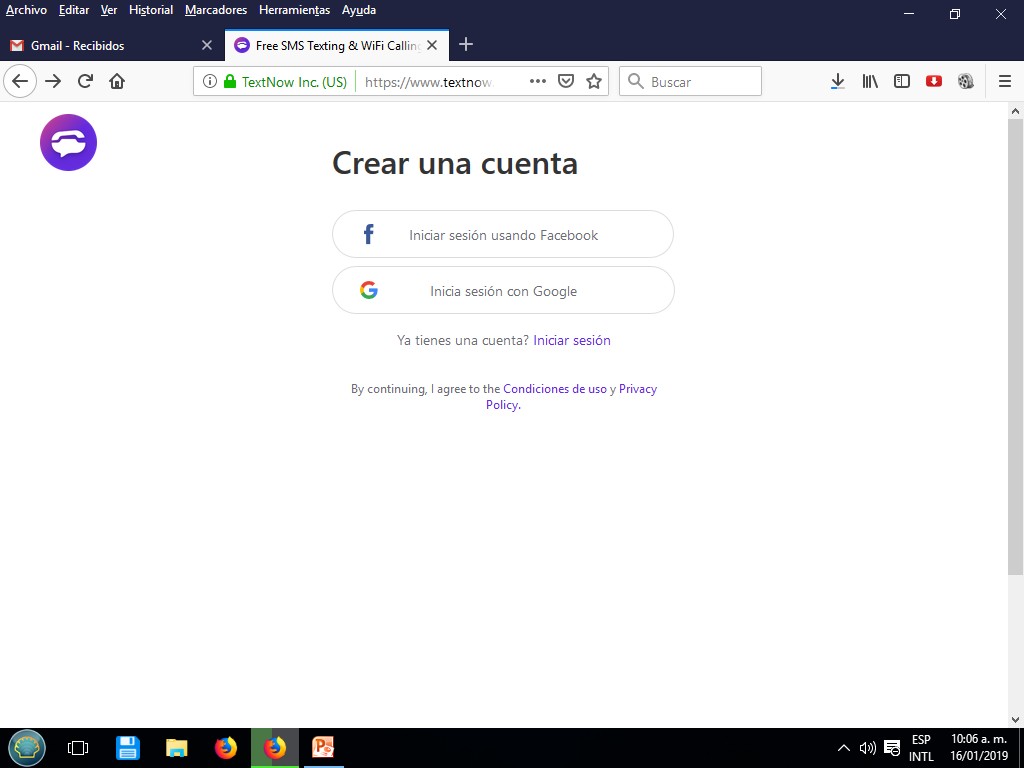Click Inicia sesión con Google button
Viewport: 1024px width, 768px height.
pos(503,291)
